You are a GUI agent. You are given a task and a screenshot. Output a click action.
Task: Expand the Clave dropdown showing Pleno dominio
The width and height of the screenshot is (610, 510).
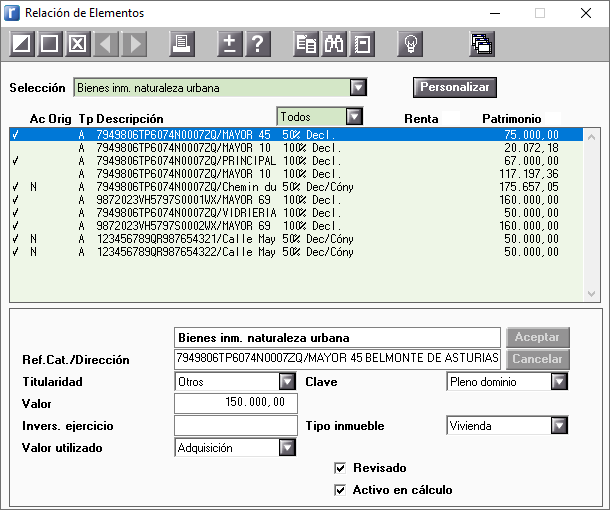[x=559, y=382]
